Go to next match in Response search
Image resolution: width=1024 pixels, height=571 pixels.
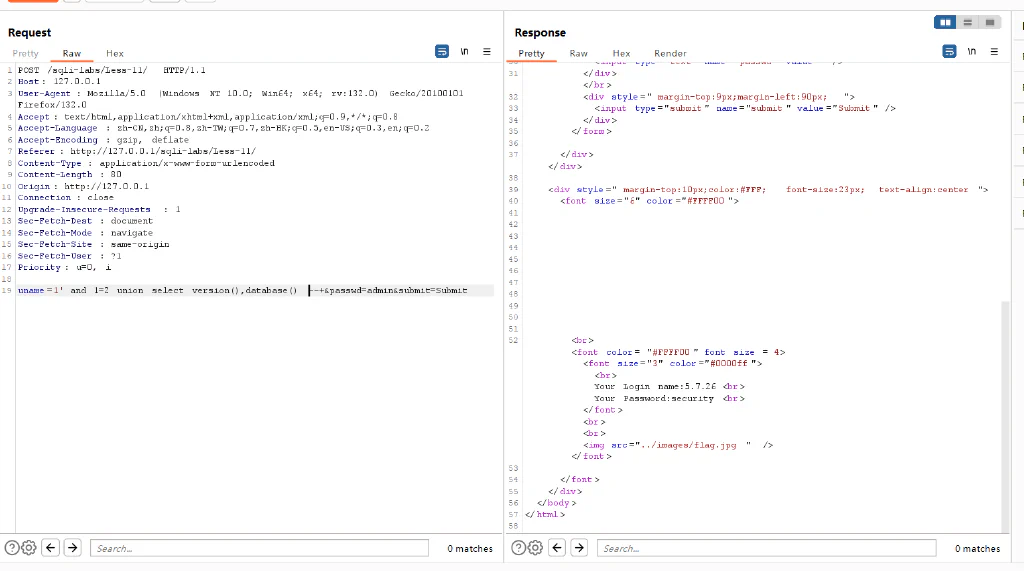579,548
